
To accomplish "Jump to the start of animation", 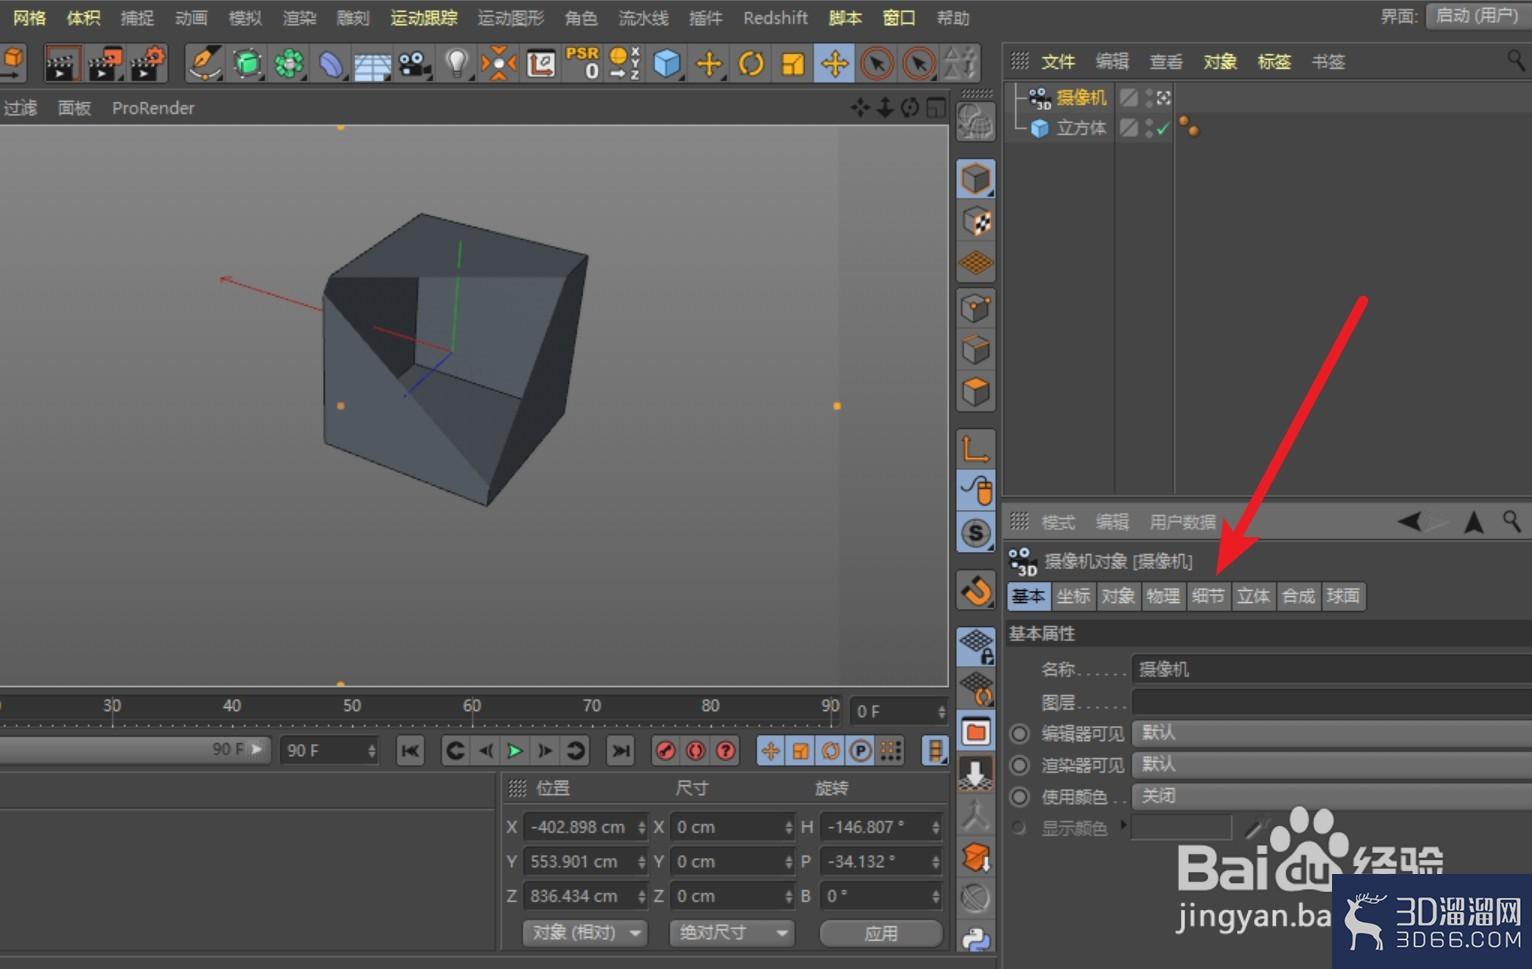I will (410, 750).
